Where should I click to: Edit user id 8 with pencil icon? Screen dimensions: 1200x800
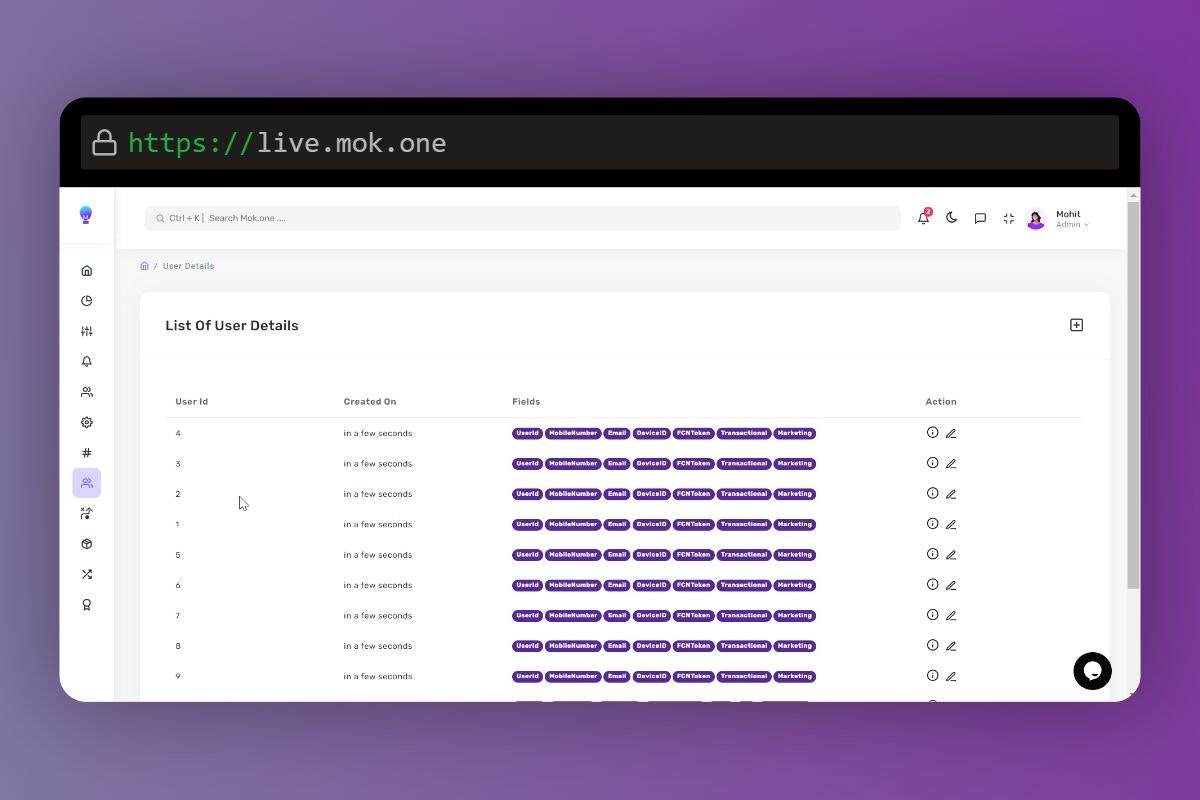coord(951,646)
